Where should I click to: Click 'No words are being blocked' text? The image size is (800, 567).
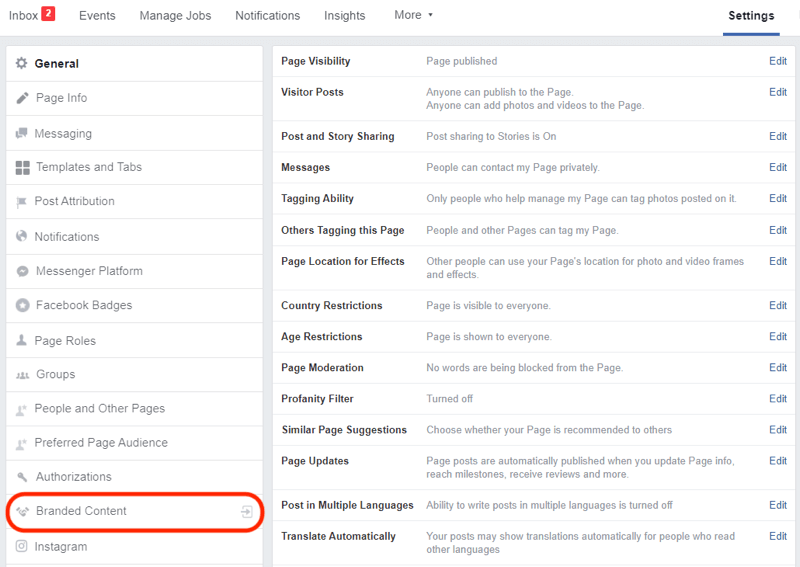(x=524, y=368)
